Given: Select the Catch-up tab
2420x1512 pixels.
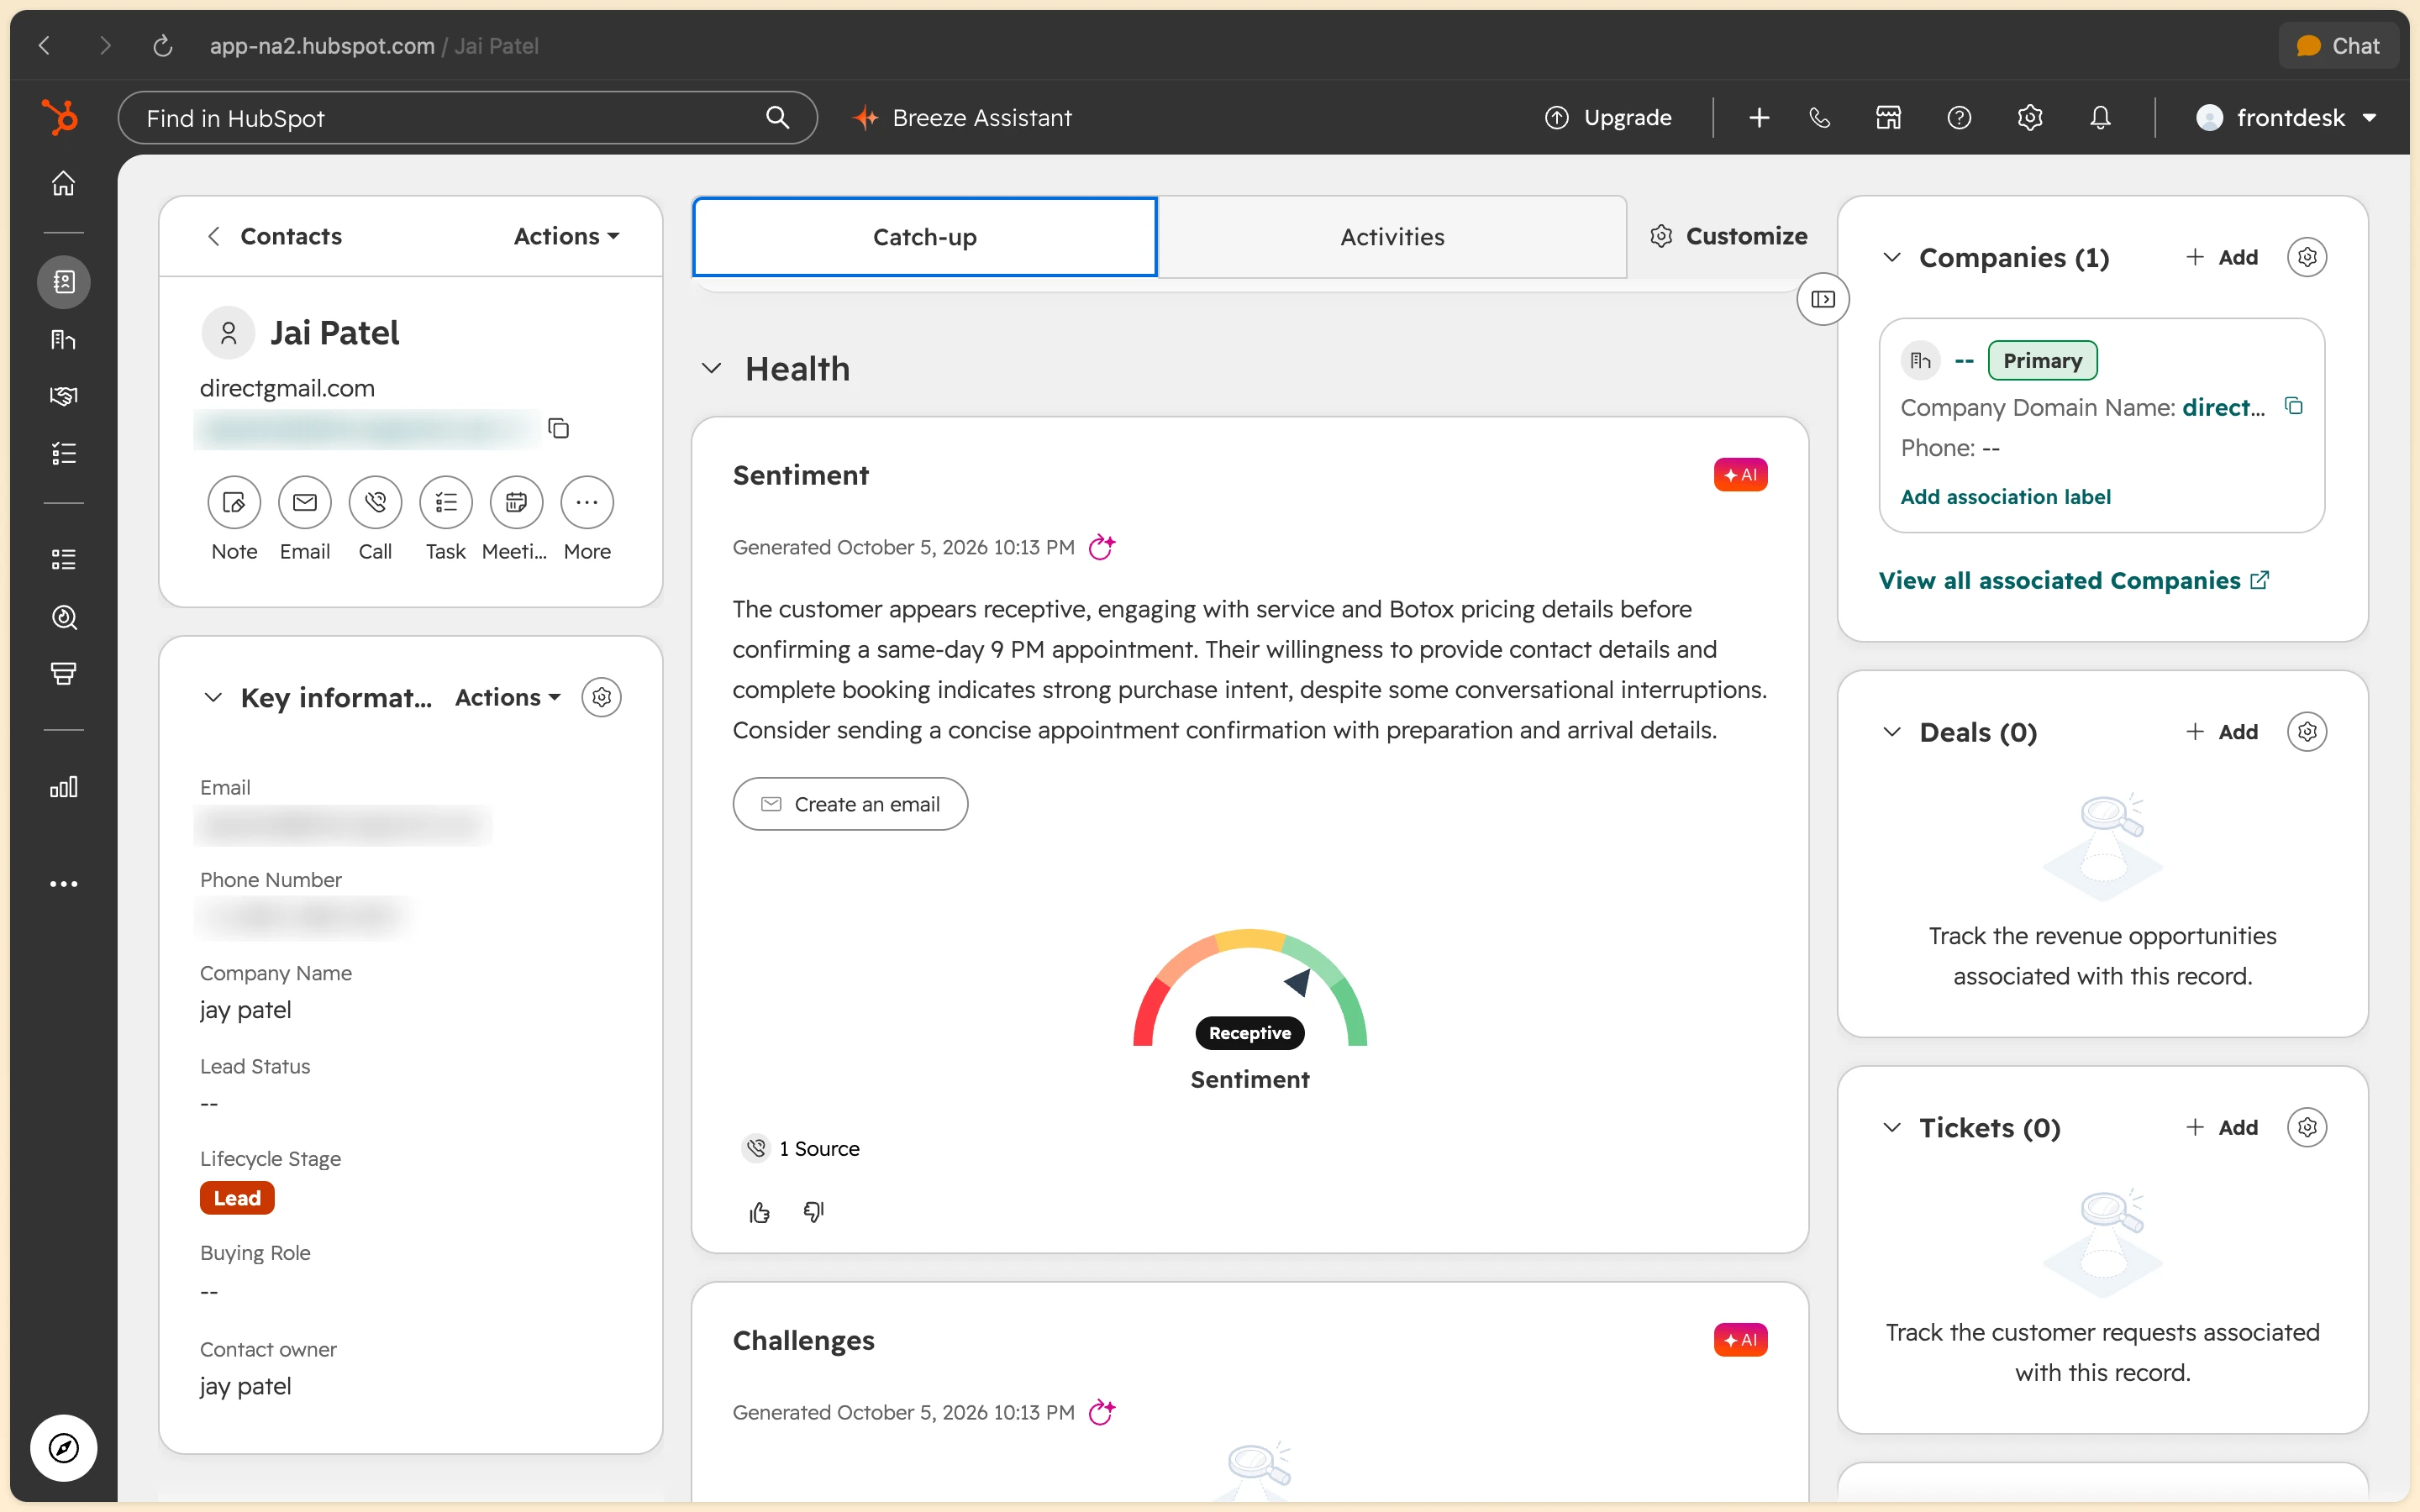Looking at the screenshot, I should coord(924,237).
